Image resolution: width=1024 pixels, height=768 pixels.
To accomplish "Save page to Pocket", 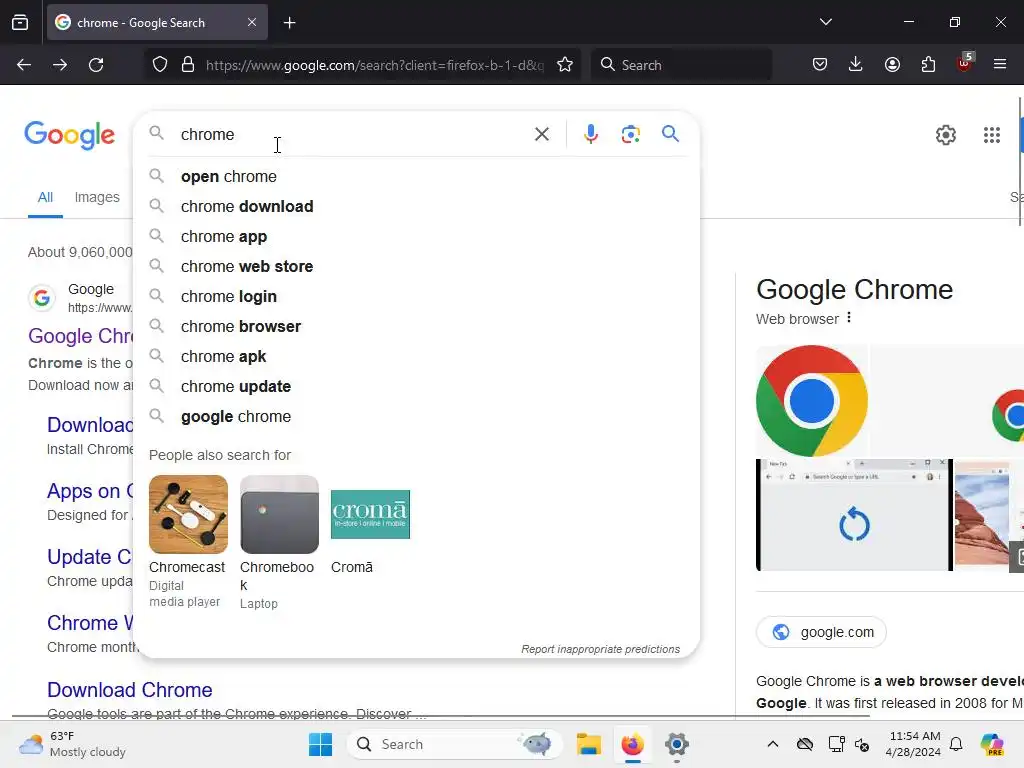I will [x=820, y=65].
